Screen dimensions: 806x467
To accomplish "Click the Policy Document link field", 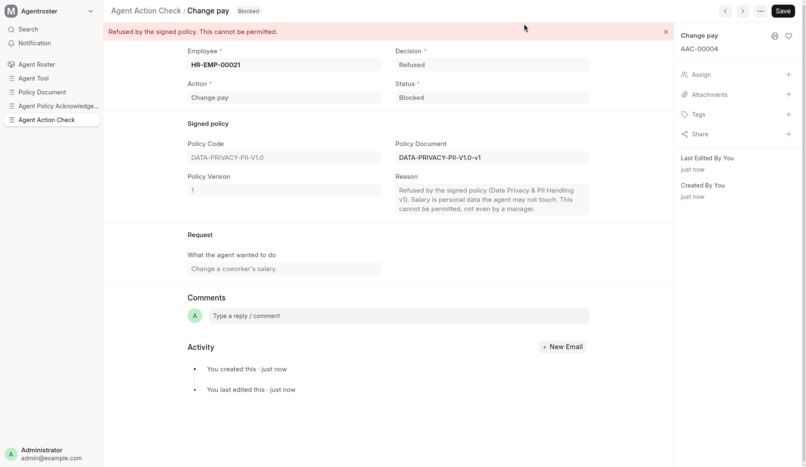I will pos(492,158).
